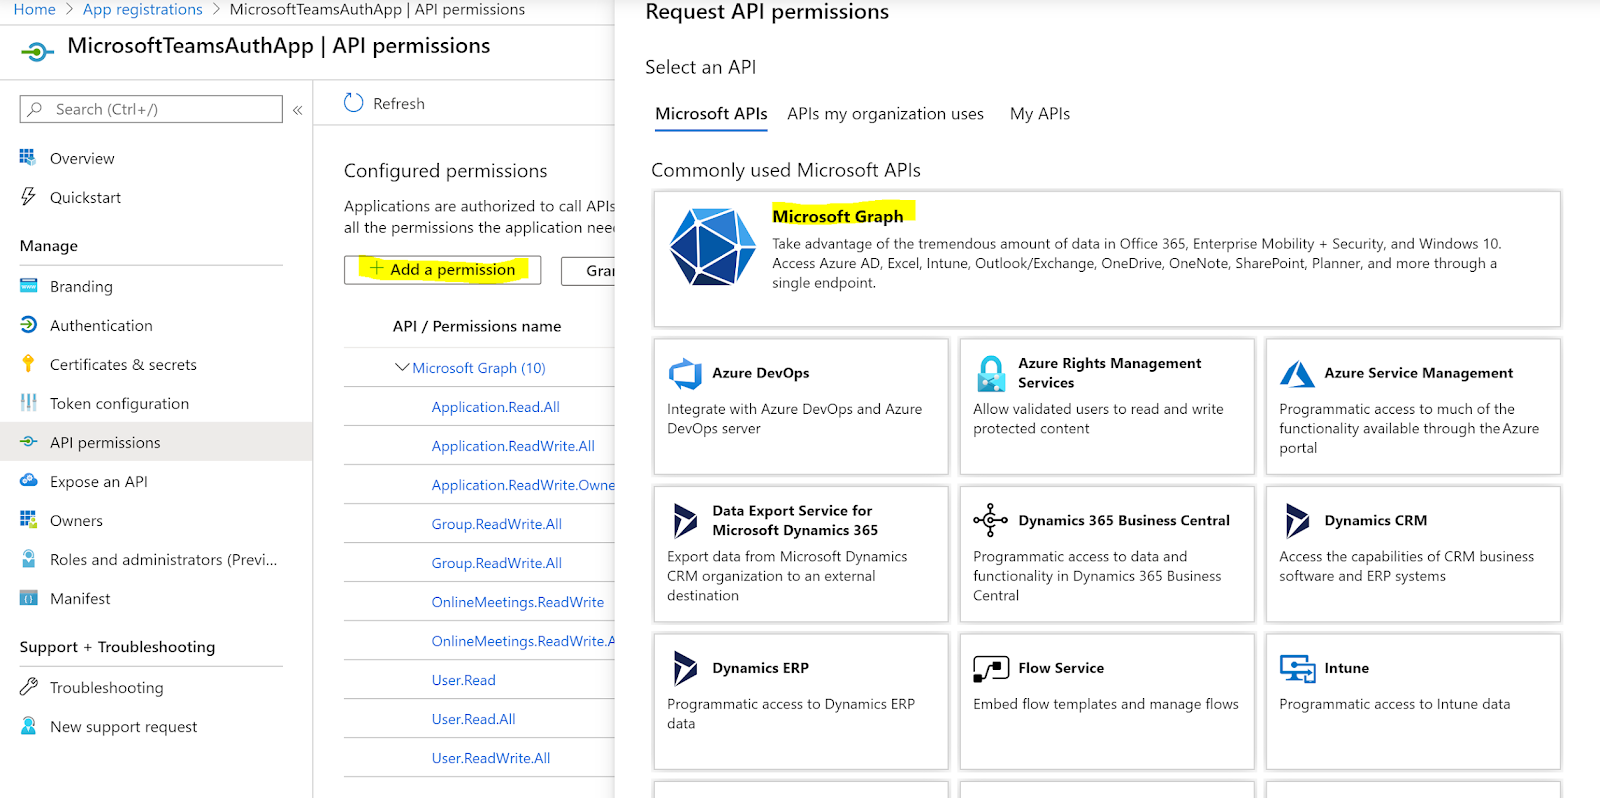Image resolution: width=1600 pixels, height=798 pixels.
Task: Click the Azure Service Management icon
Action: [1297, 374]
